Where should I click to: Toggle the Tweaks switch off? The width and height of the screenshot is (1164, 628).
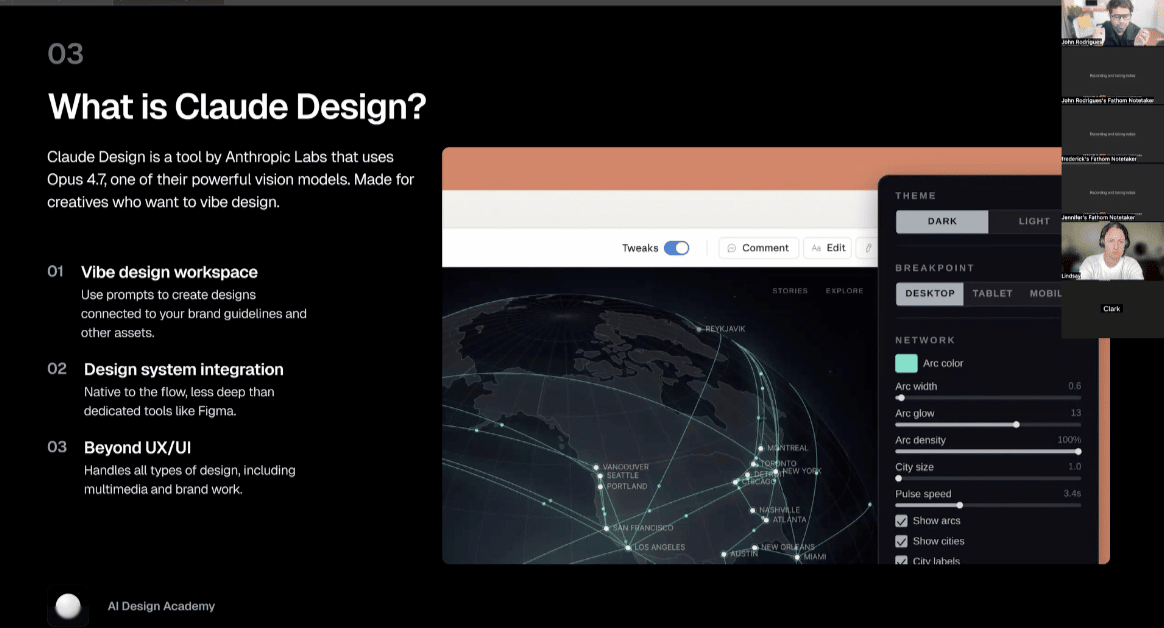pos(676,248)
